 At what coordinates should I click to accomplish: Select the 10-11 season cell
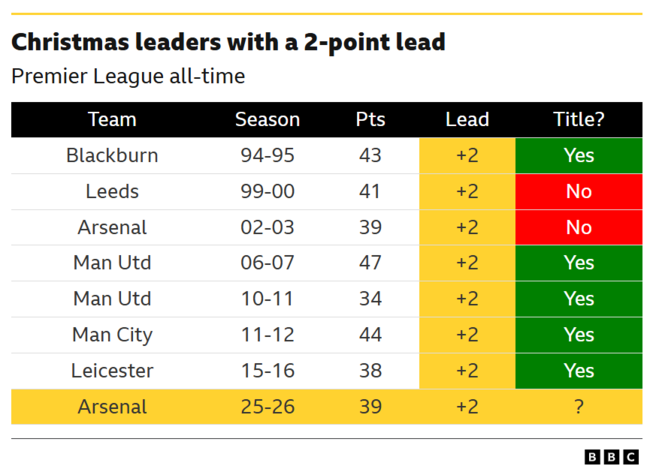click(267, 299)
